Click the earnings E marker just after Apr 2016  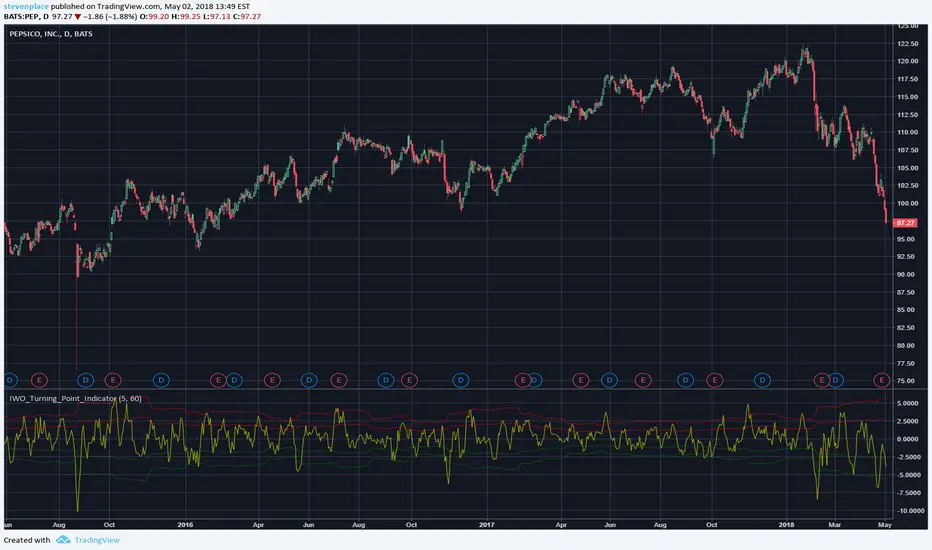[272, 380]
